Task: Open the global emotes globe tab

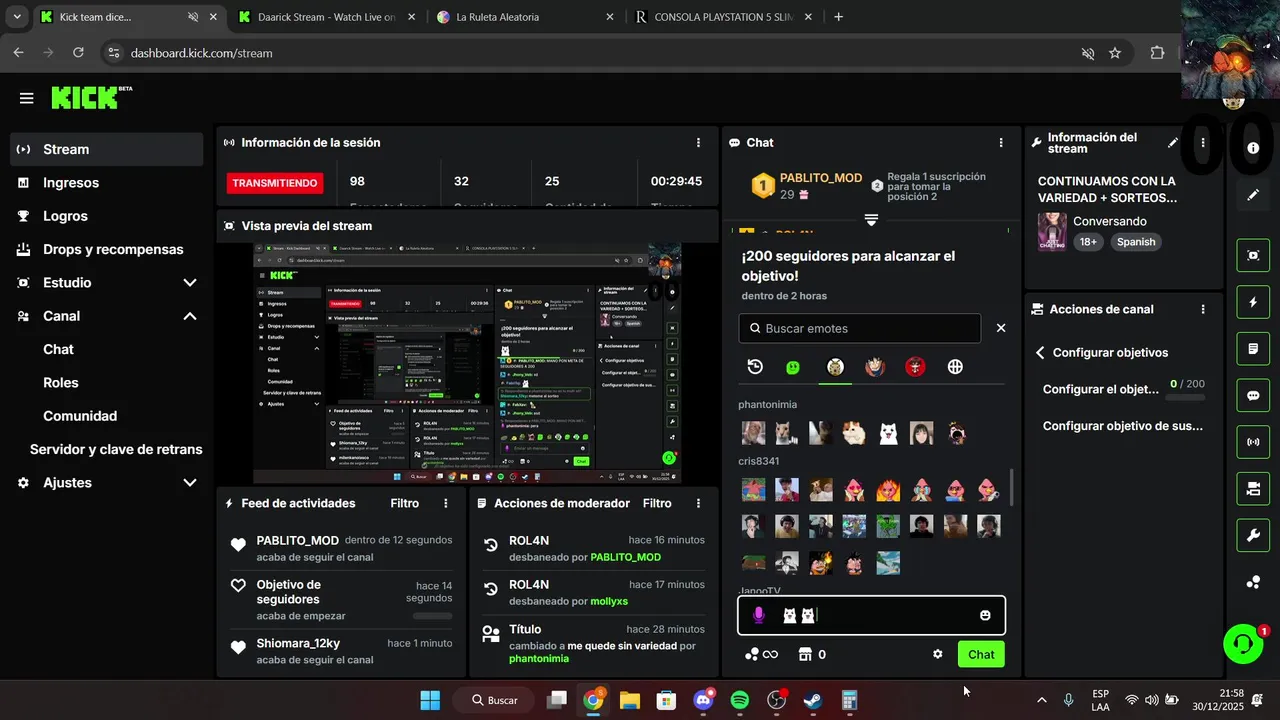Action: [955, 367]
